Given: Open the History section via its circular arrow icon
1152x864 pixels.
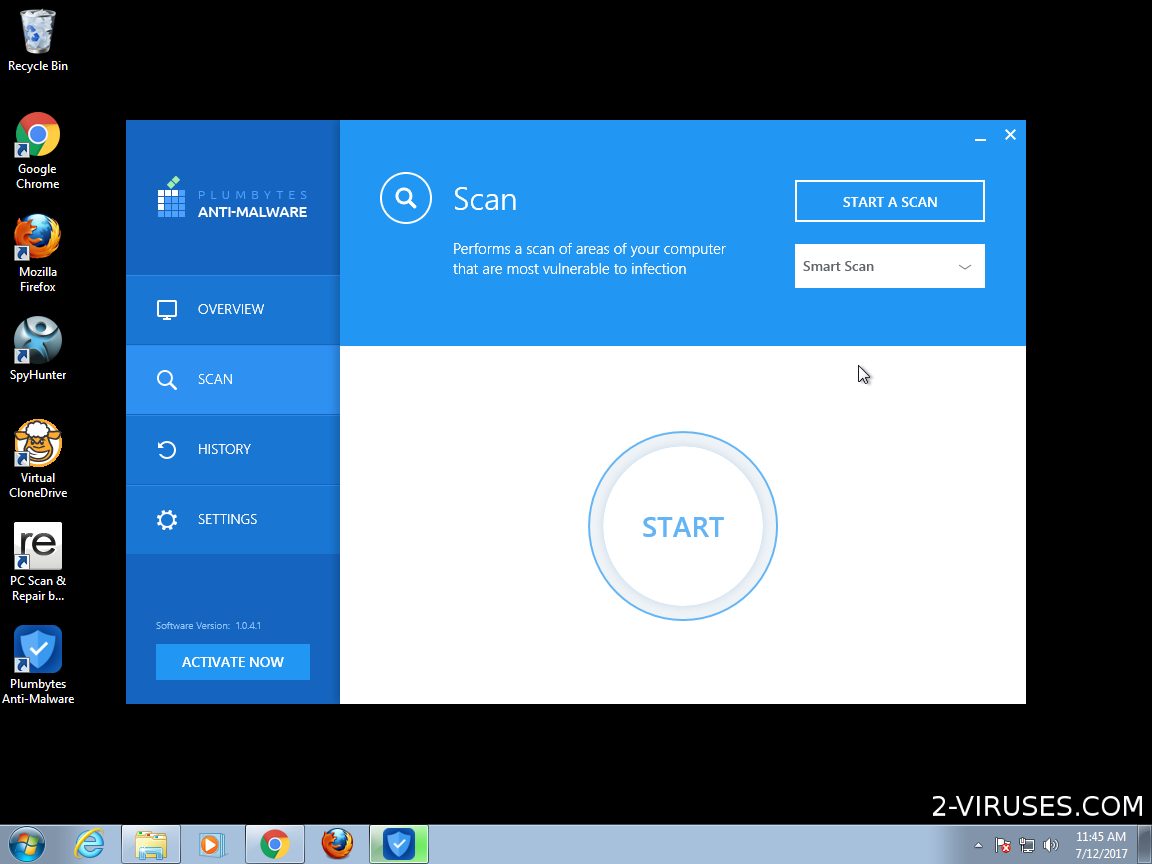Looking at the screenshot, I should click(x=166, y=449).
